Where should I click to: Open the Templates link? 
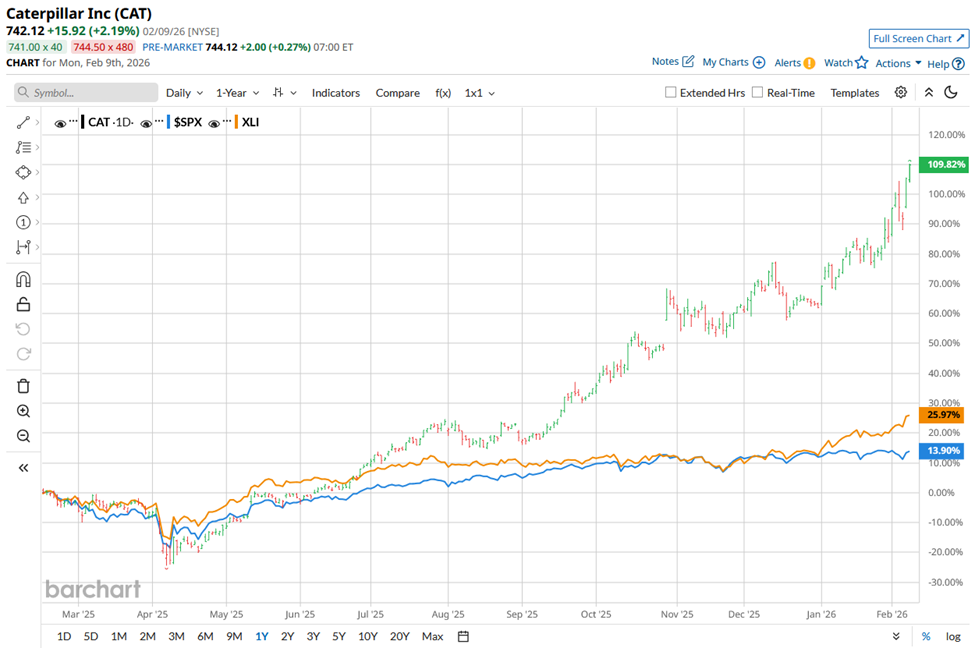click(854, 93)
